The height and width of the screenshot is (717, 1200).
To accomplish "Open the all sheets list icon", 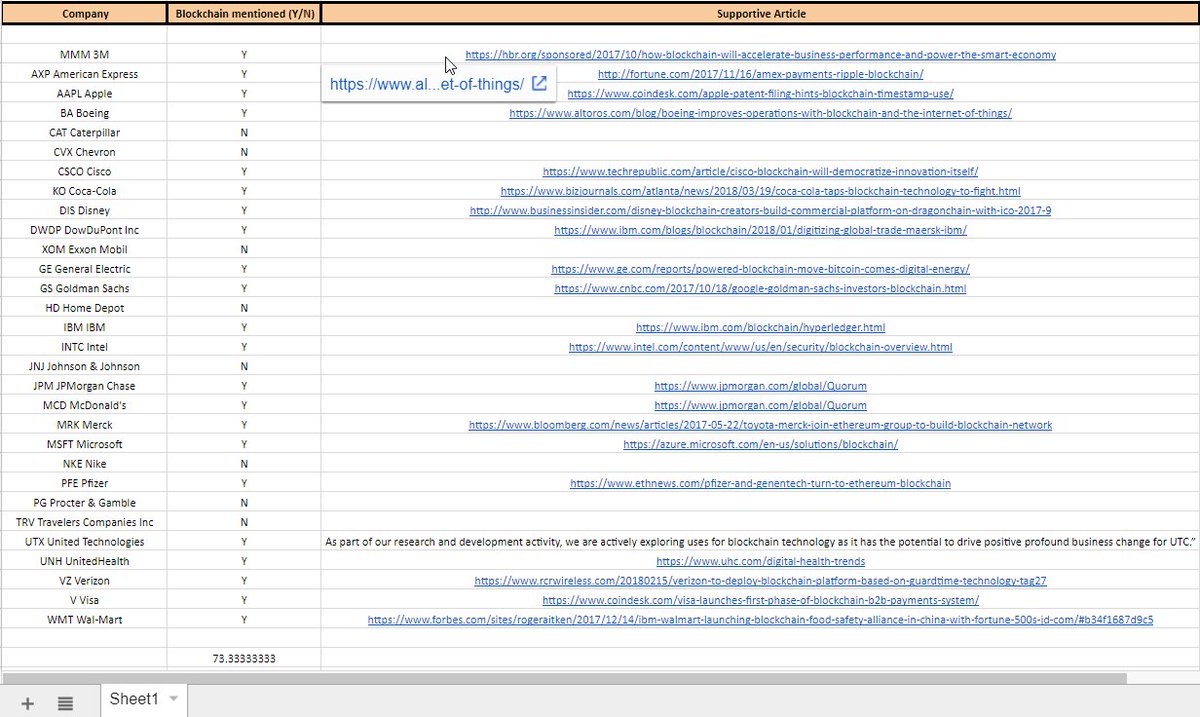I will point(65,703).
